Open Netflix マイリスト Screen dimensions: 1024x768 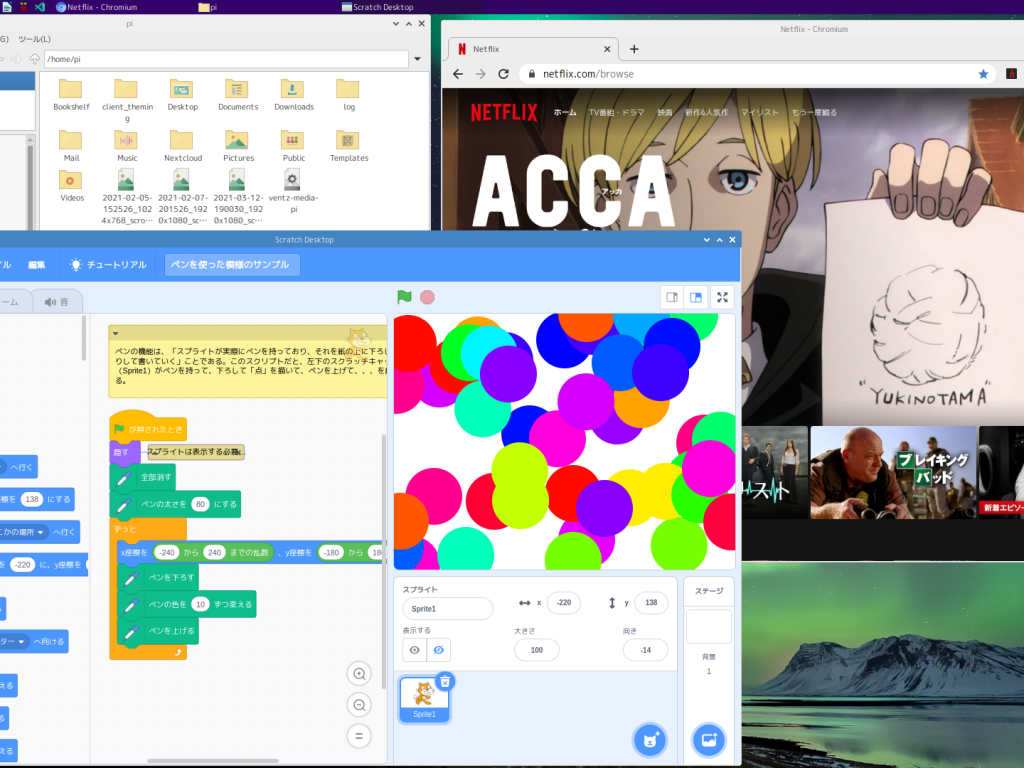(760, 112)
